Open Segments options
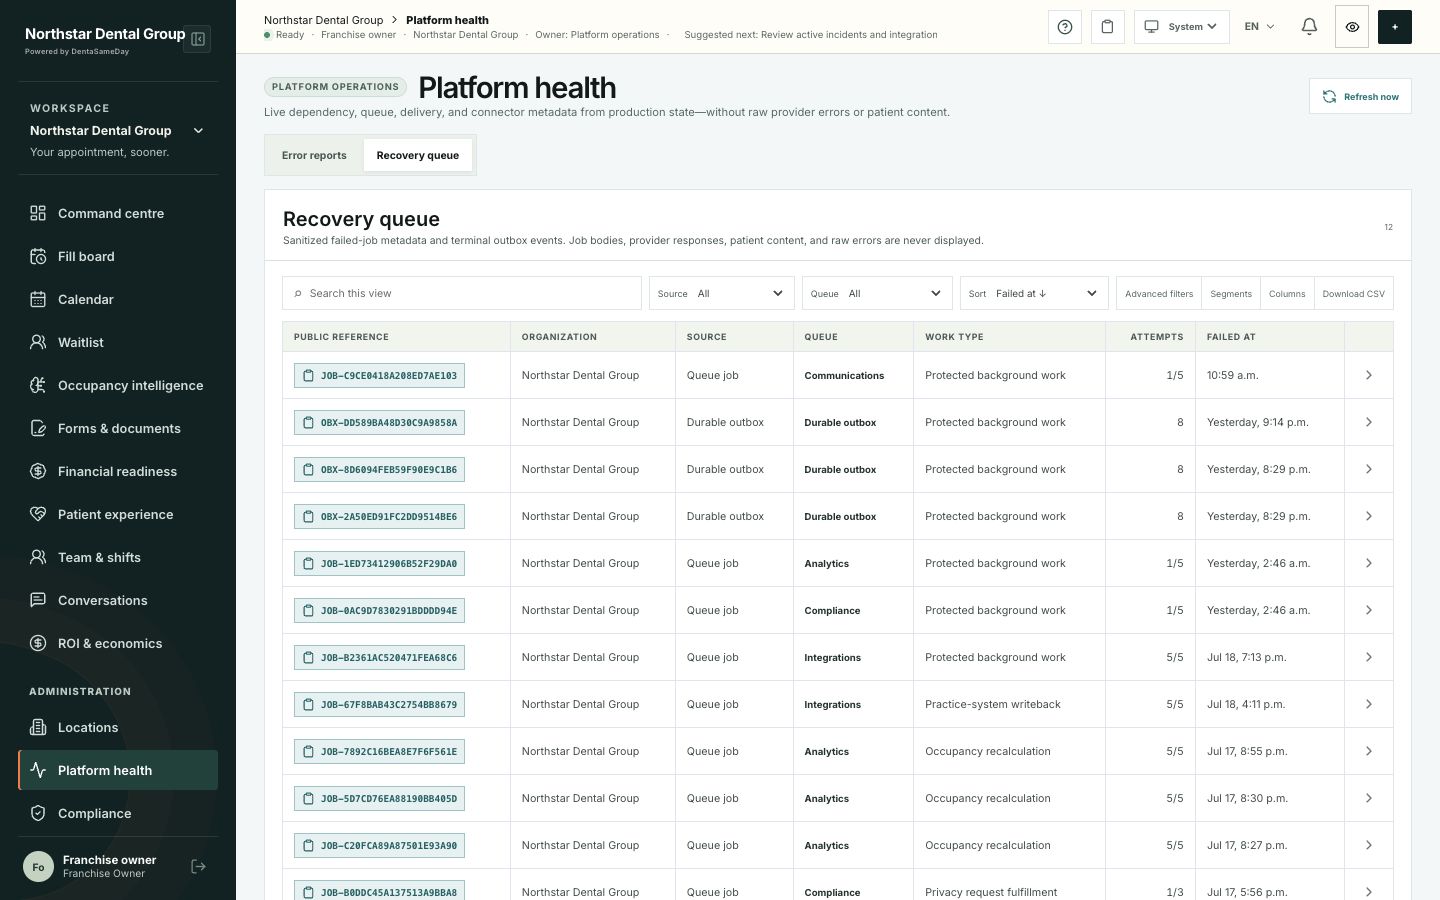1440x900 pixels. point(1231,294)
